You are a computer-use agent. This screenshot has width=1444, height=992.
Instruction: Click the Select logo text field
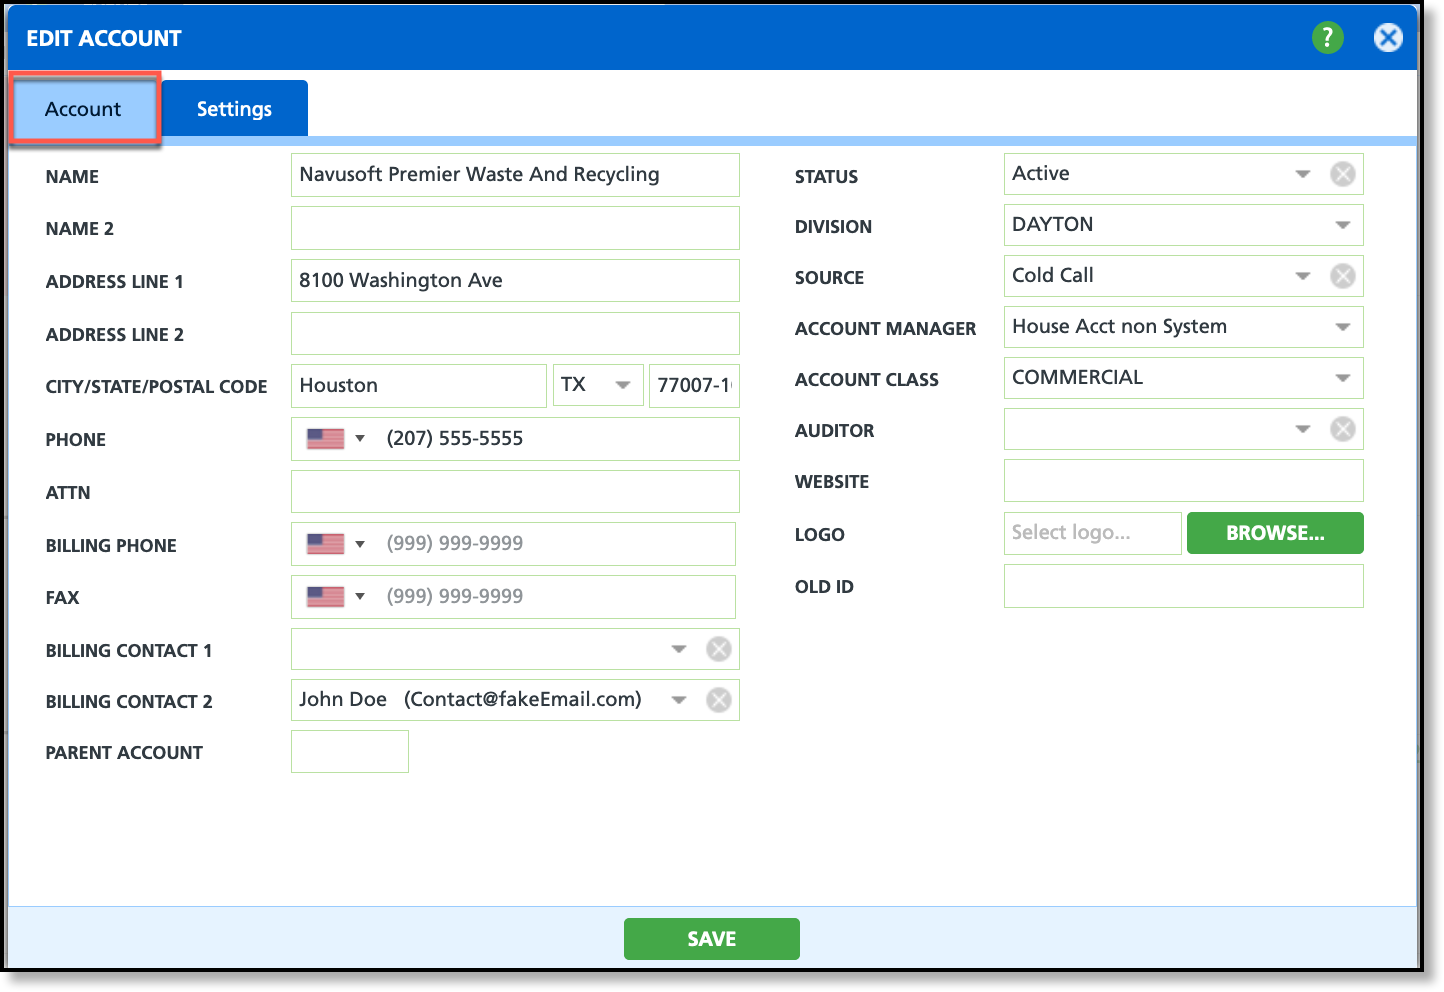[x=1093, y=533]
